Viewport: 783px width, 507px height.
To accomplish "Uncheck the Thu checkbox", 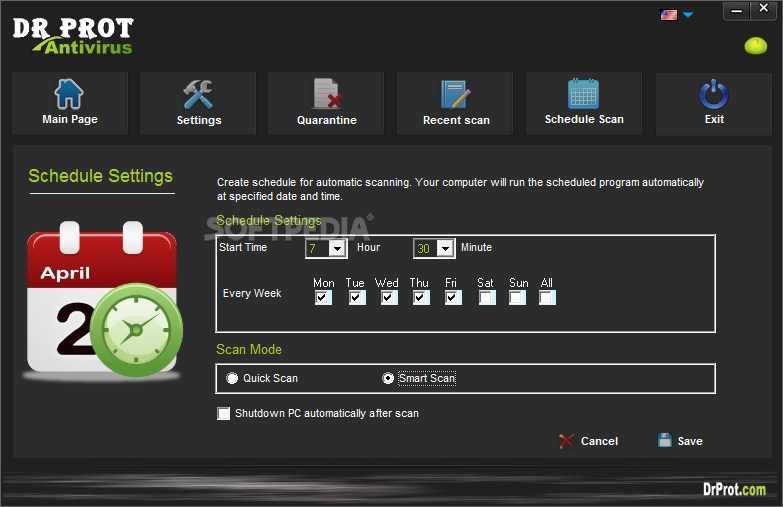I will click(x=421, y=298).
